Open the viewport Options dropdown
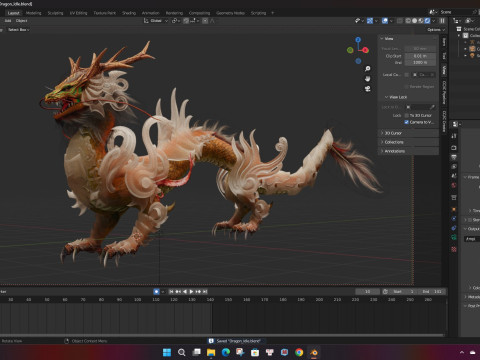Screen dimensions: 480x360 tap(436, 30)
